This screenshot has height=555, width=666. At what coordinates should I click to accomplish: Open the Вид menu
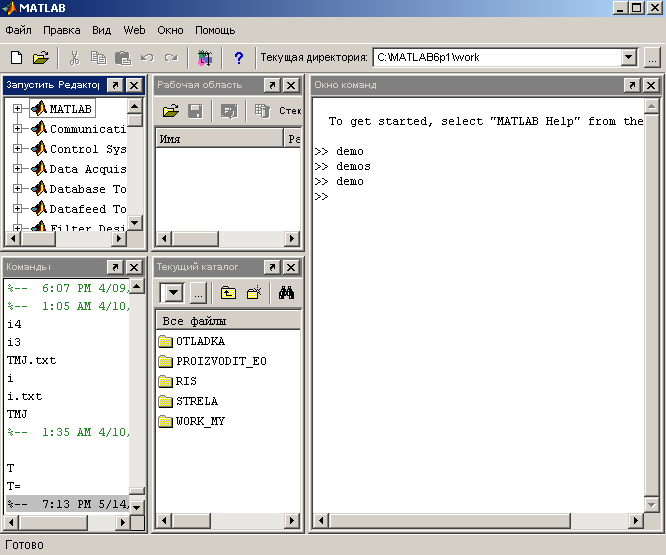tap(102, 30)
